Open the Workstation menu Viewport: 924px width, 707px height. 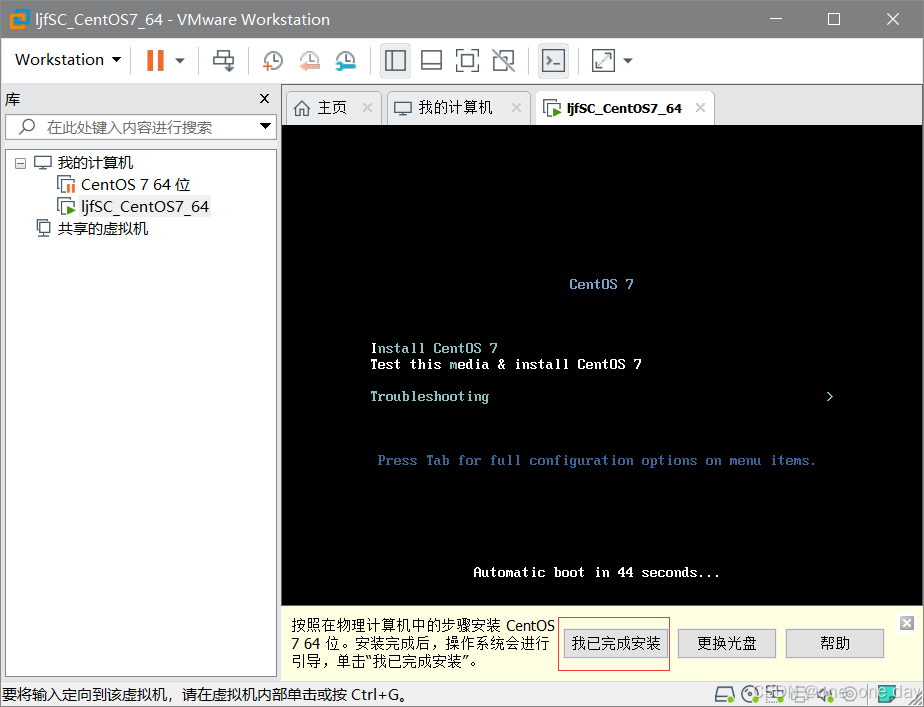tap(68, 60)
